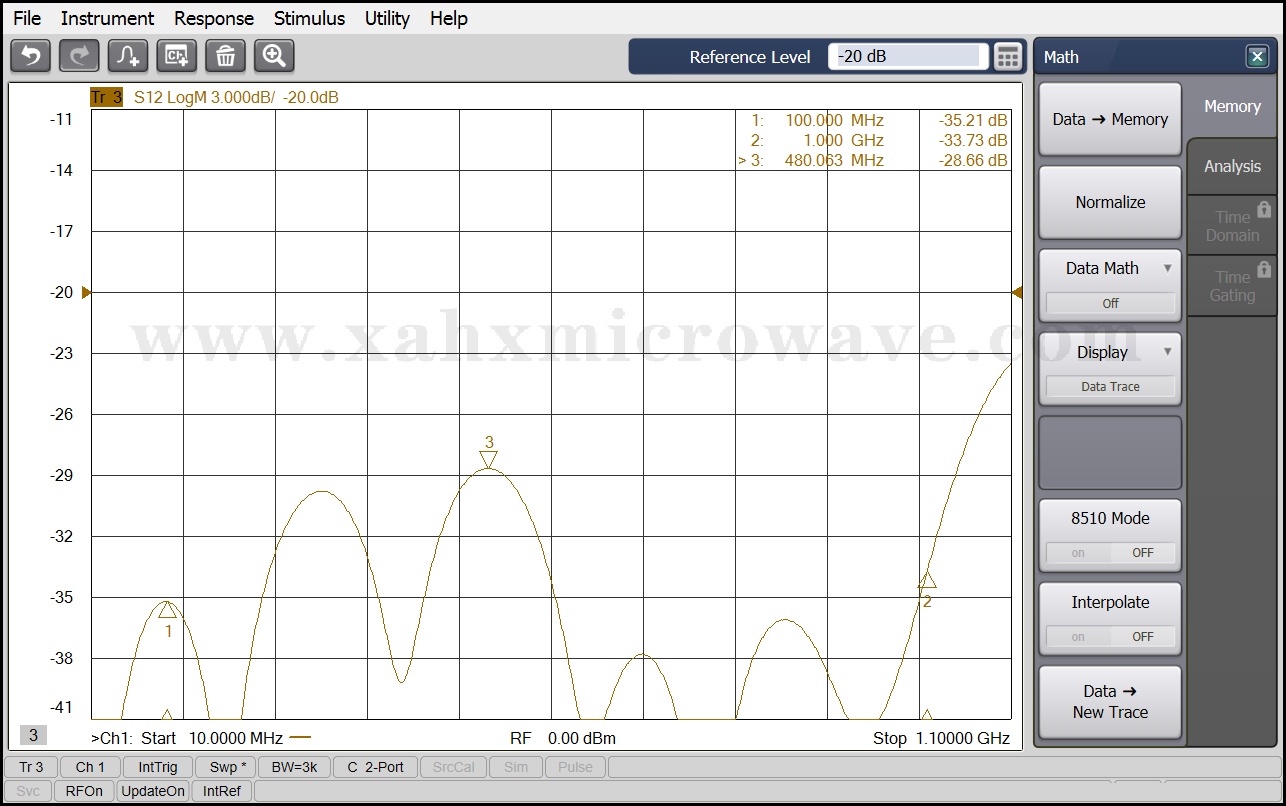Toggle RFOn in the status bar
This screenshot has width=1286, height=806.
84,791
